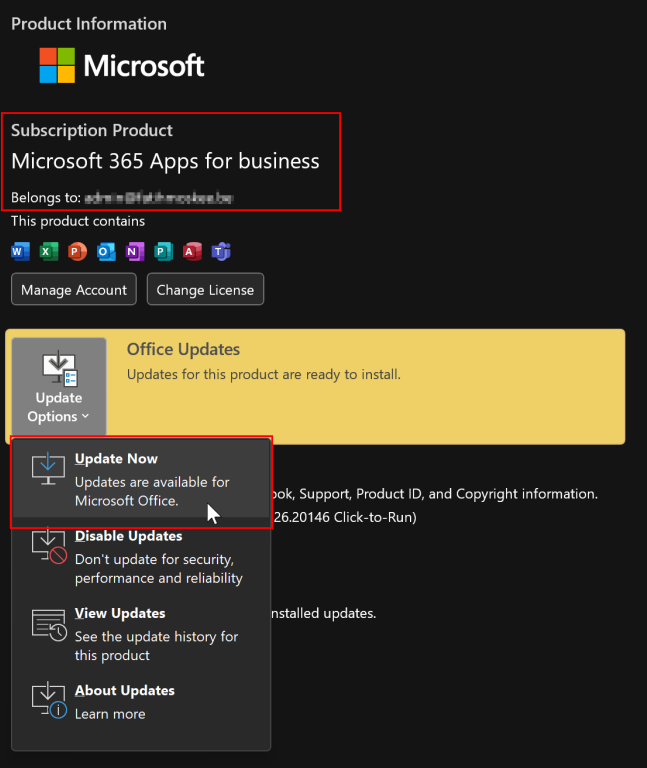The image size is (647, 768).
Task: Click the Excel app icon
Action: click(x=49, y=251)
